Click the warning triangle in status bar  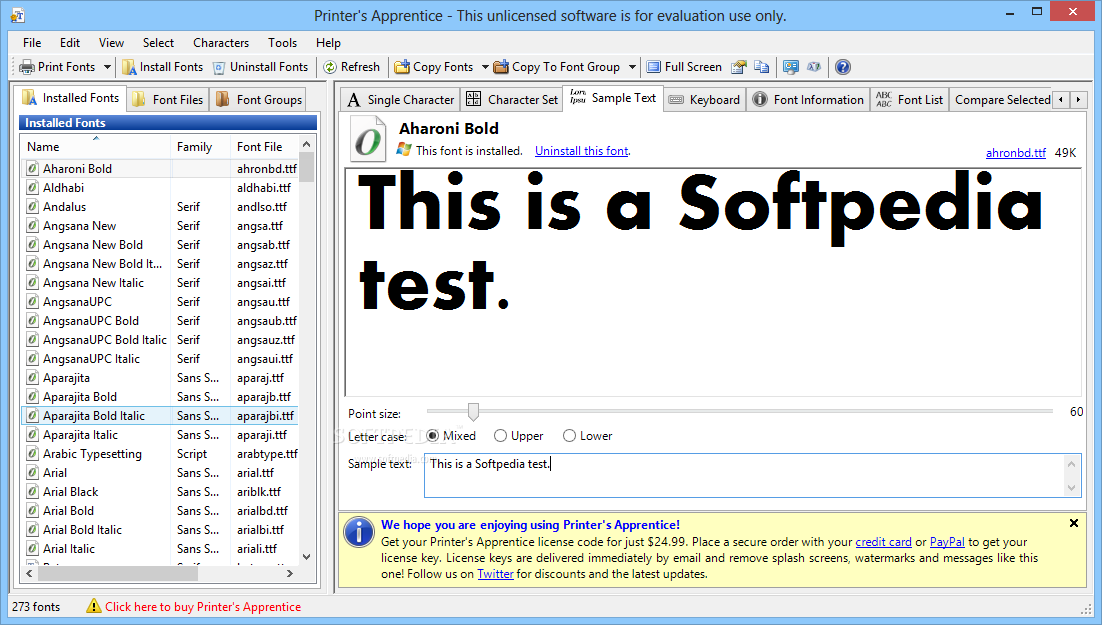[x=93, y=606]
